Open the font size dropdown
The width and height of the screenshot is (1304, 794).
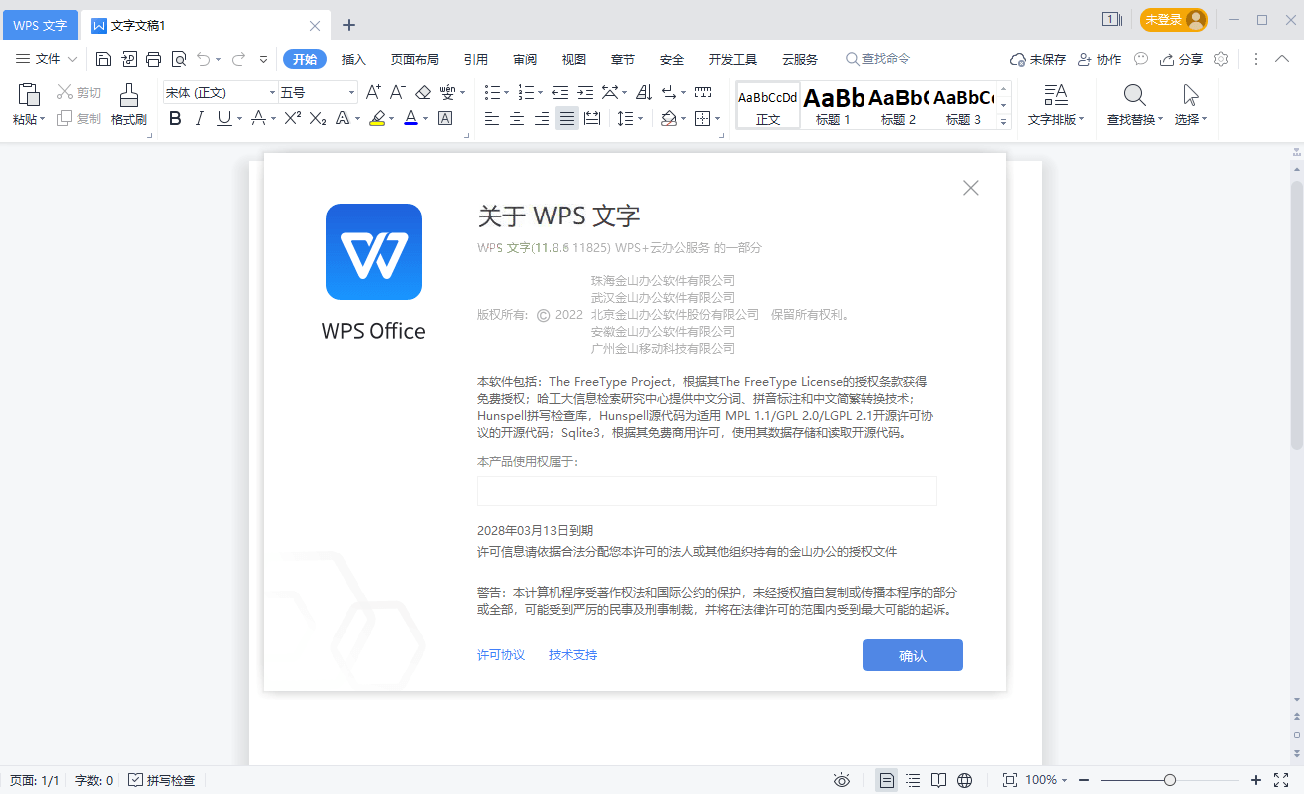(349, 91)
